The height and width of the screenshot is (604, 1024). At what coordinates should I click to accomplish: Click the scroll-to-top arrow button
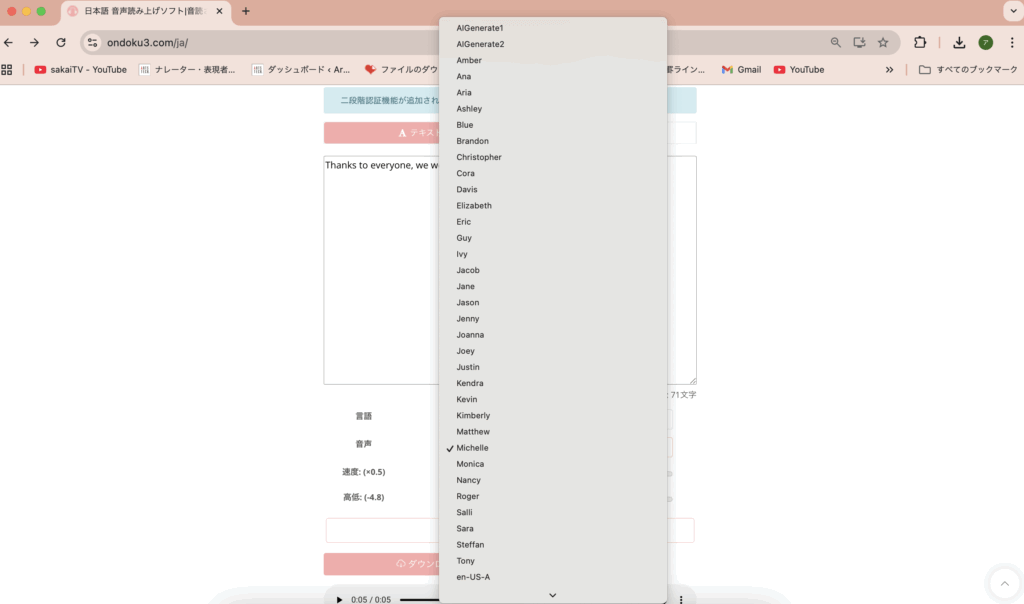(1003, 583)
